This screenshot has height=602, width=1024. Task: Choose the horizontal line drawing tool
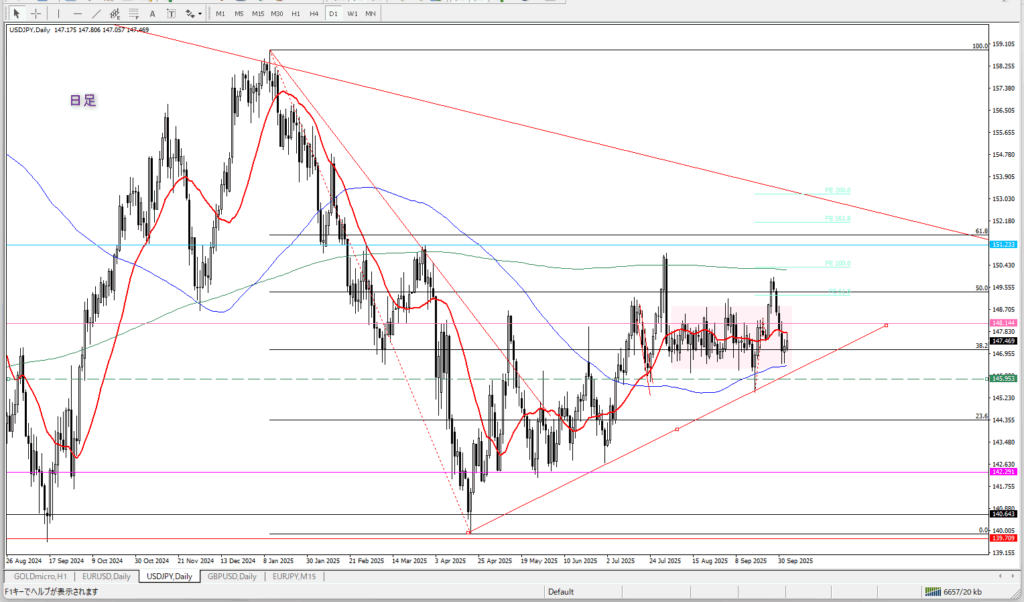[78, 13]
